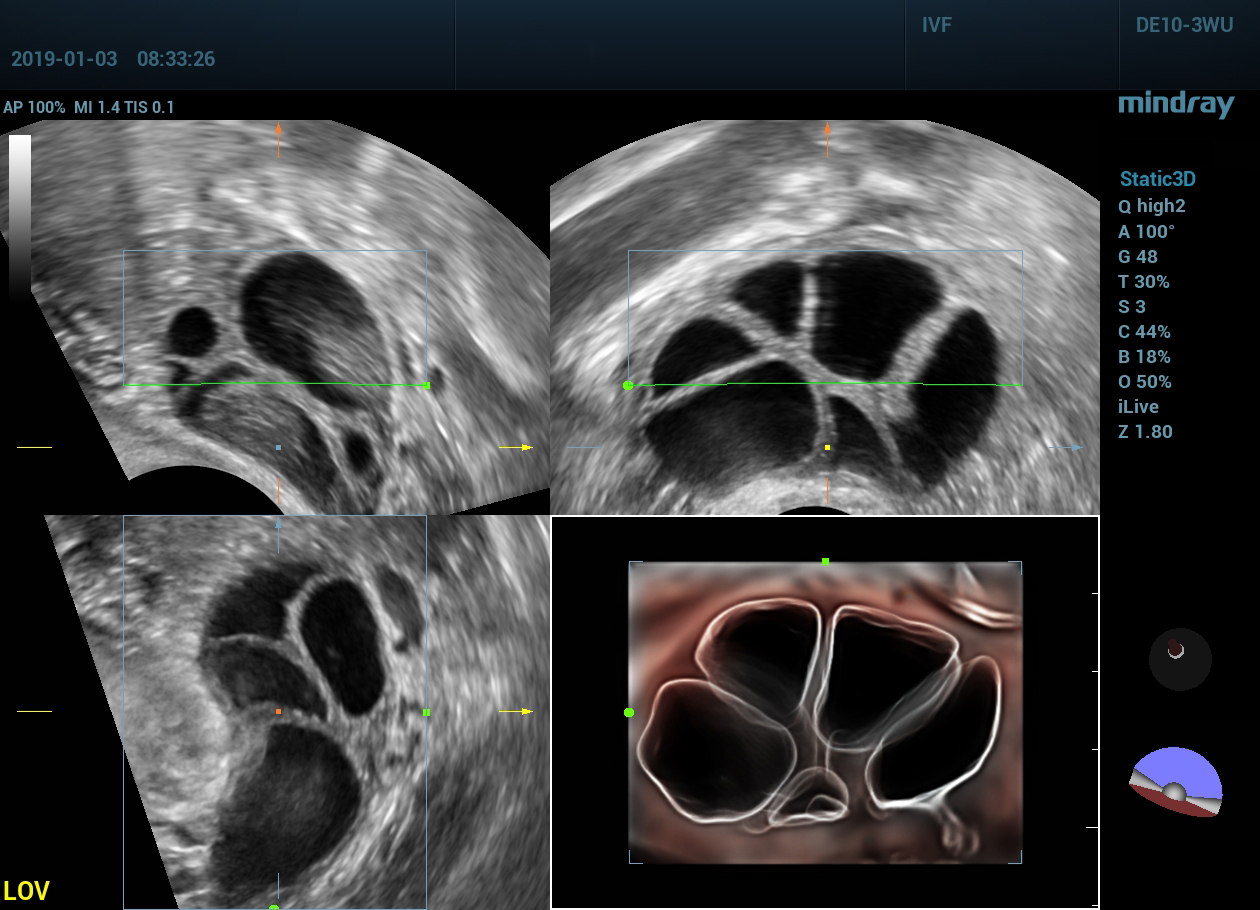Click the green ROI handle in top-left plane
The width and height of the screenshot is (1260, 910).
(x=427, y=385)
